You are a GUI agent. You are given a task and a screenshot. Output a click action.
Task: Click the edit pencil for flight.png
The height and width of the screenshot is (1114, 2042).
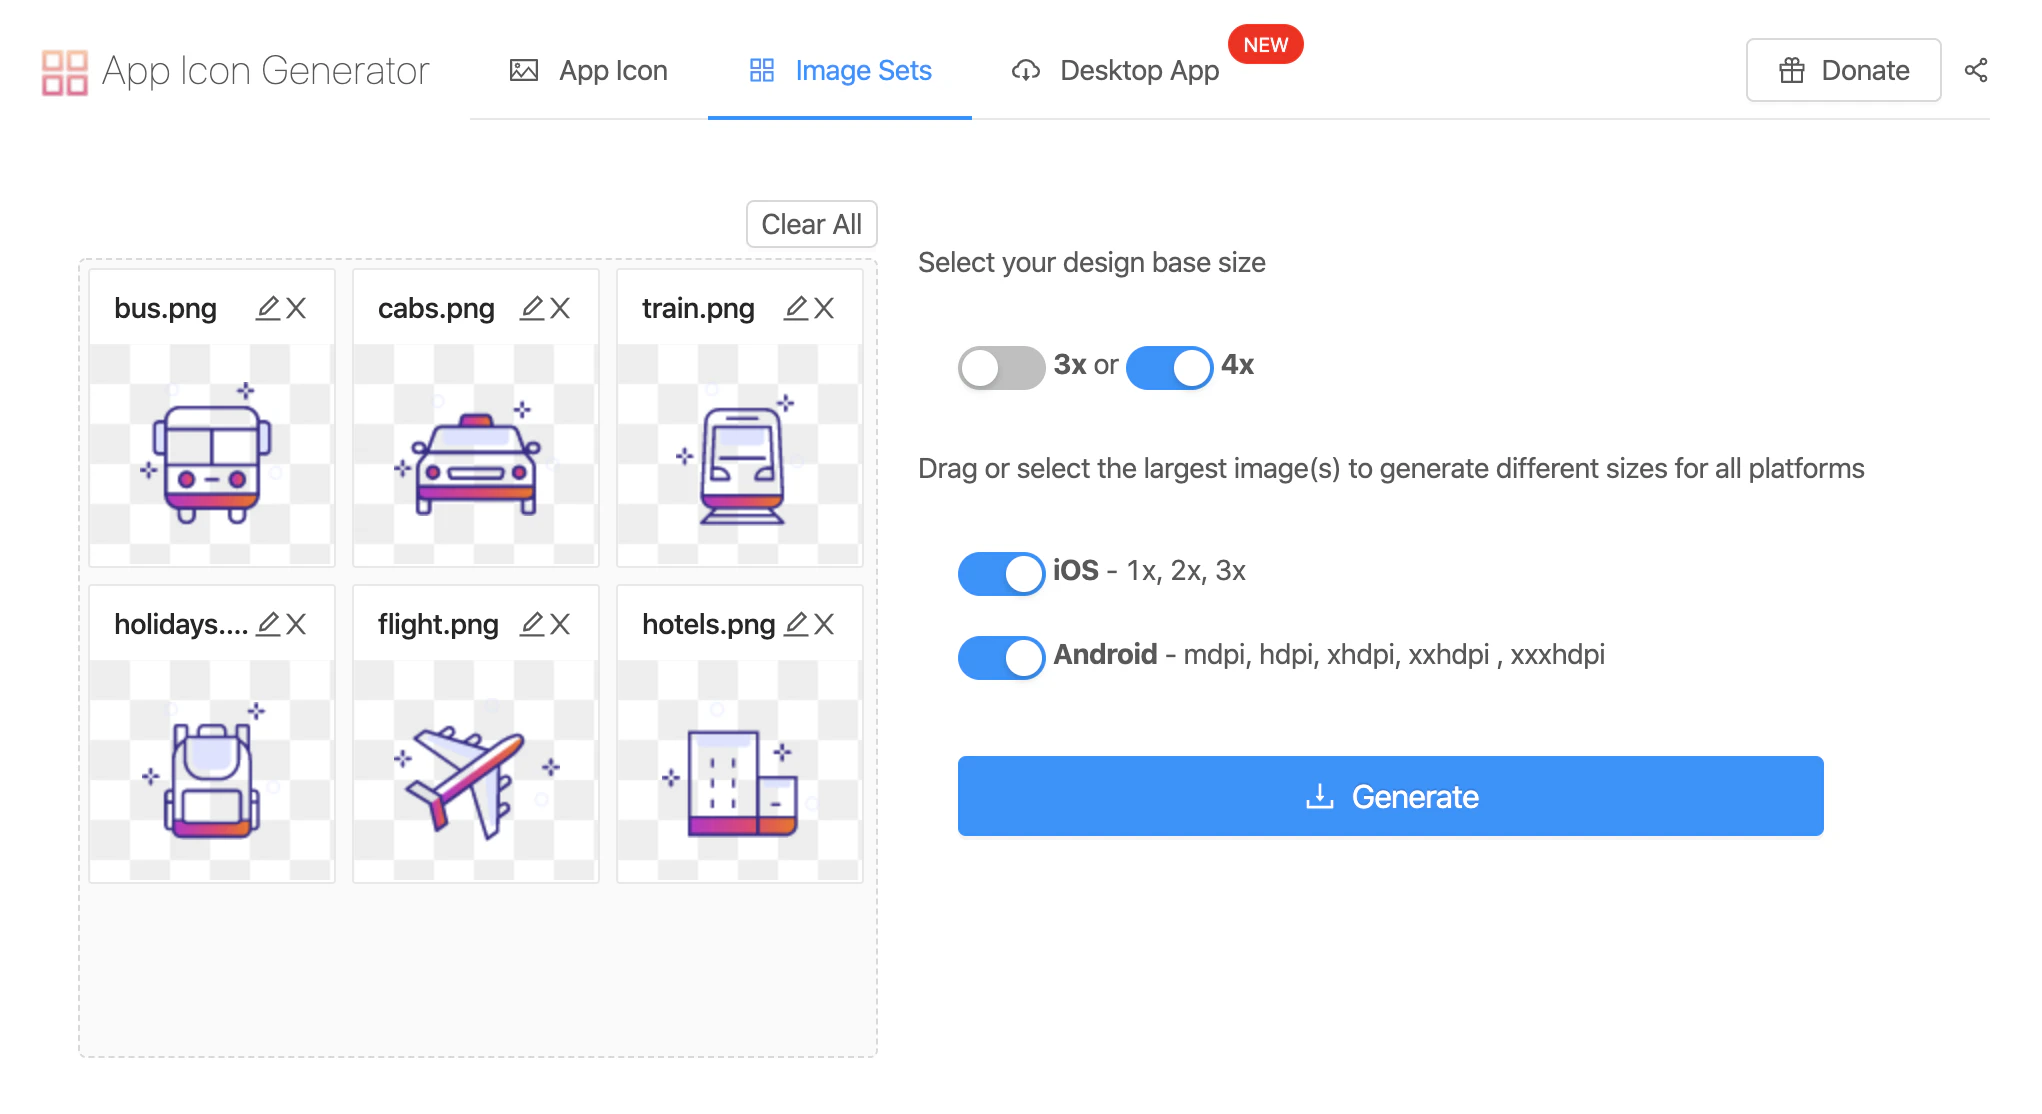(532, 624)
